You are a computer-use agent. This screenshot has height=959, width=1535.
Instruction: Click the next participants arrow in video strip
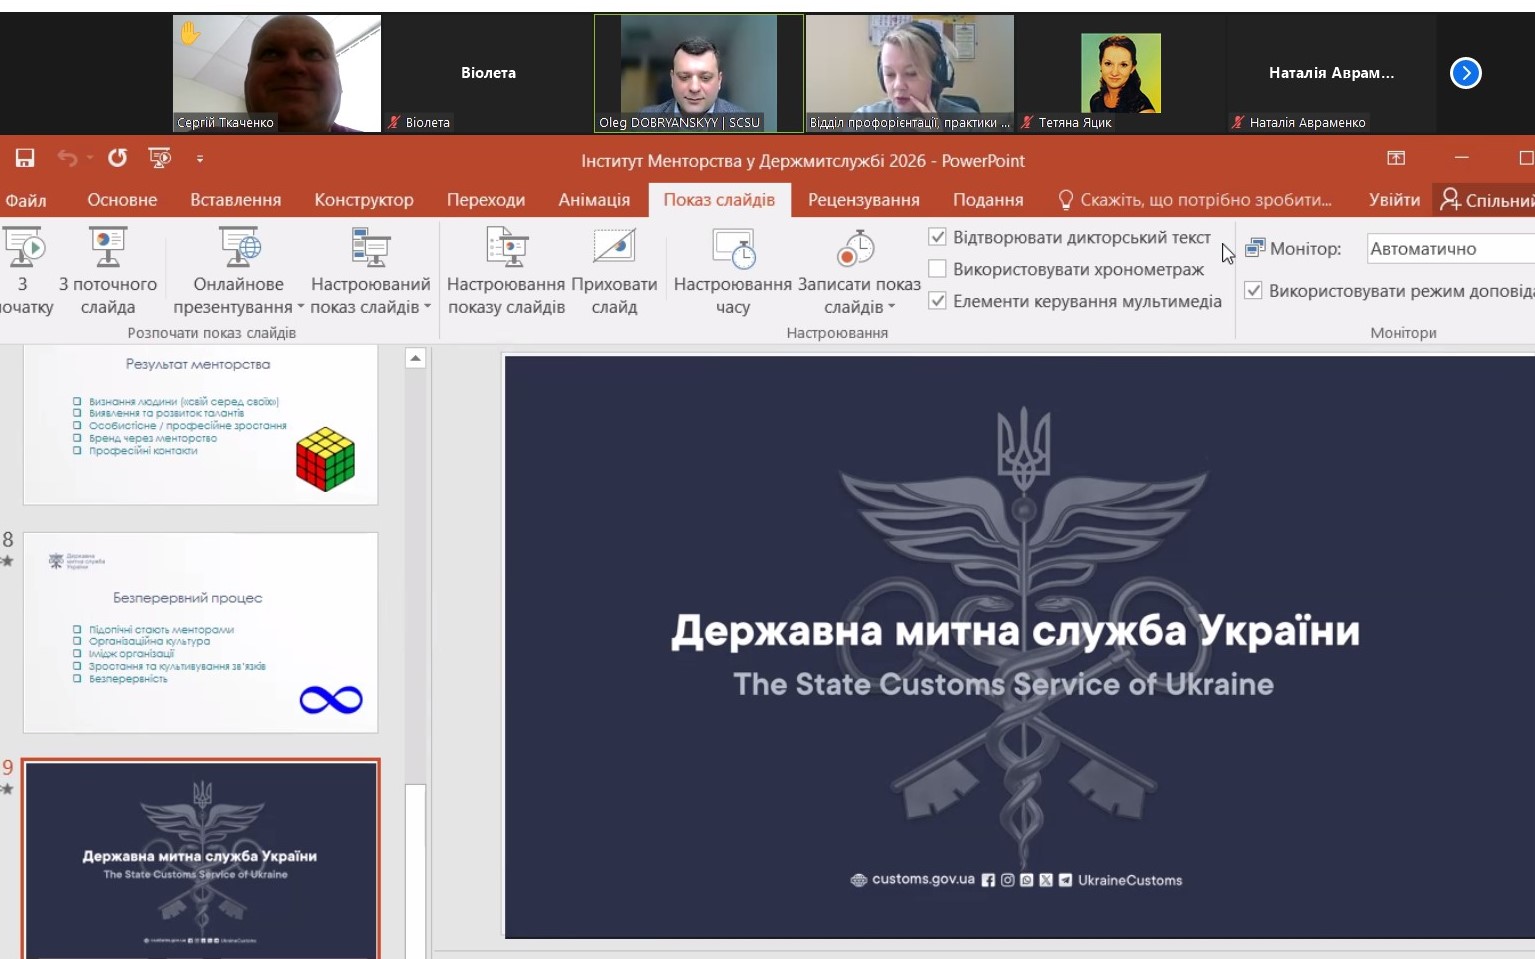point(1465,73)
